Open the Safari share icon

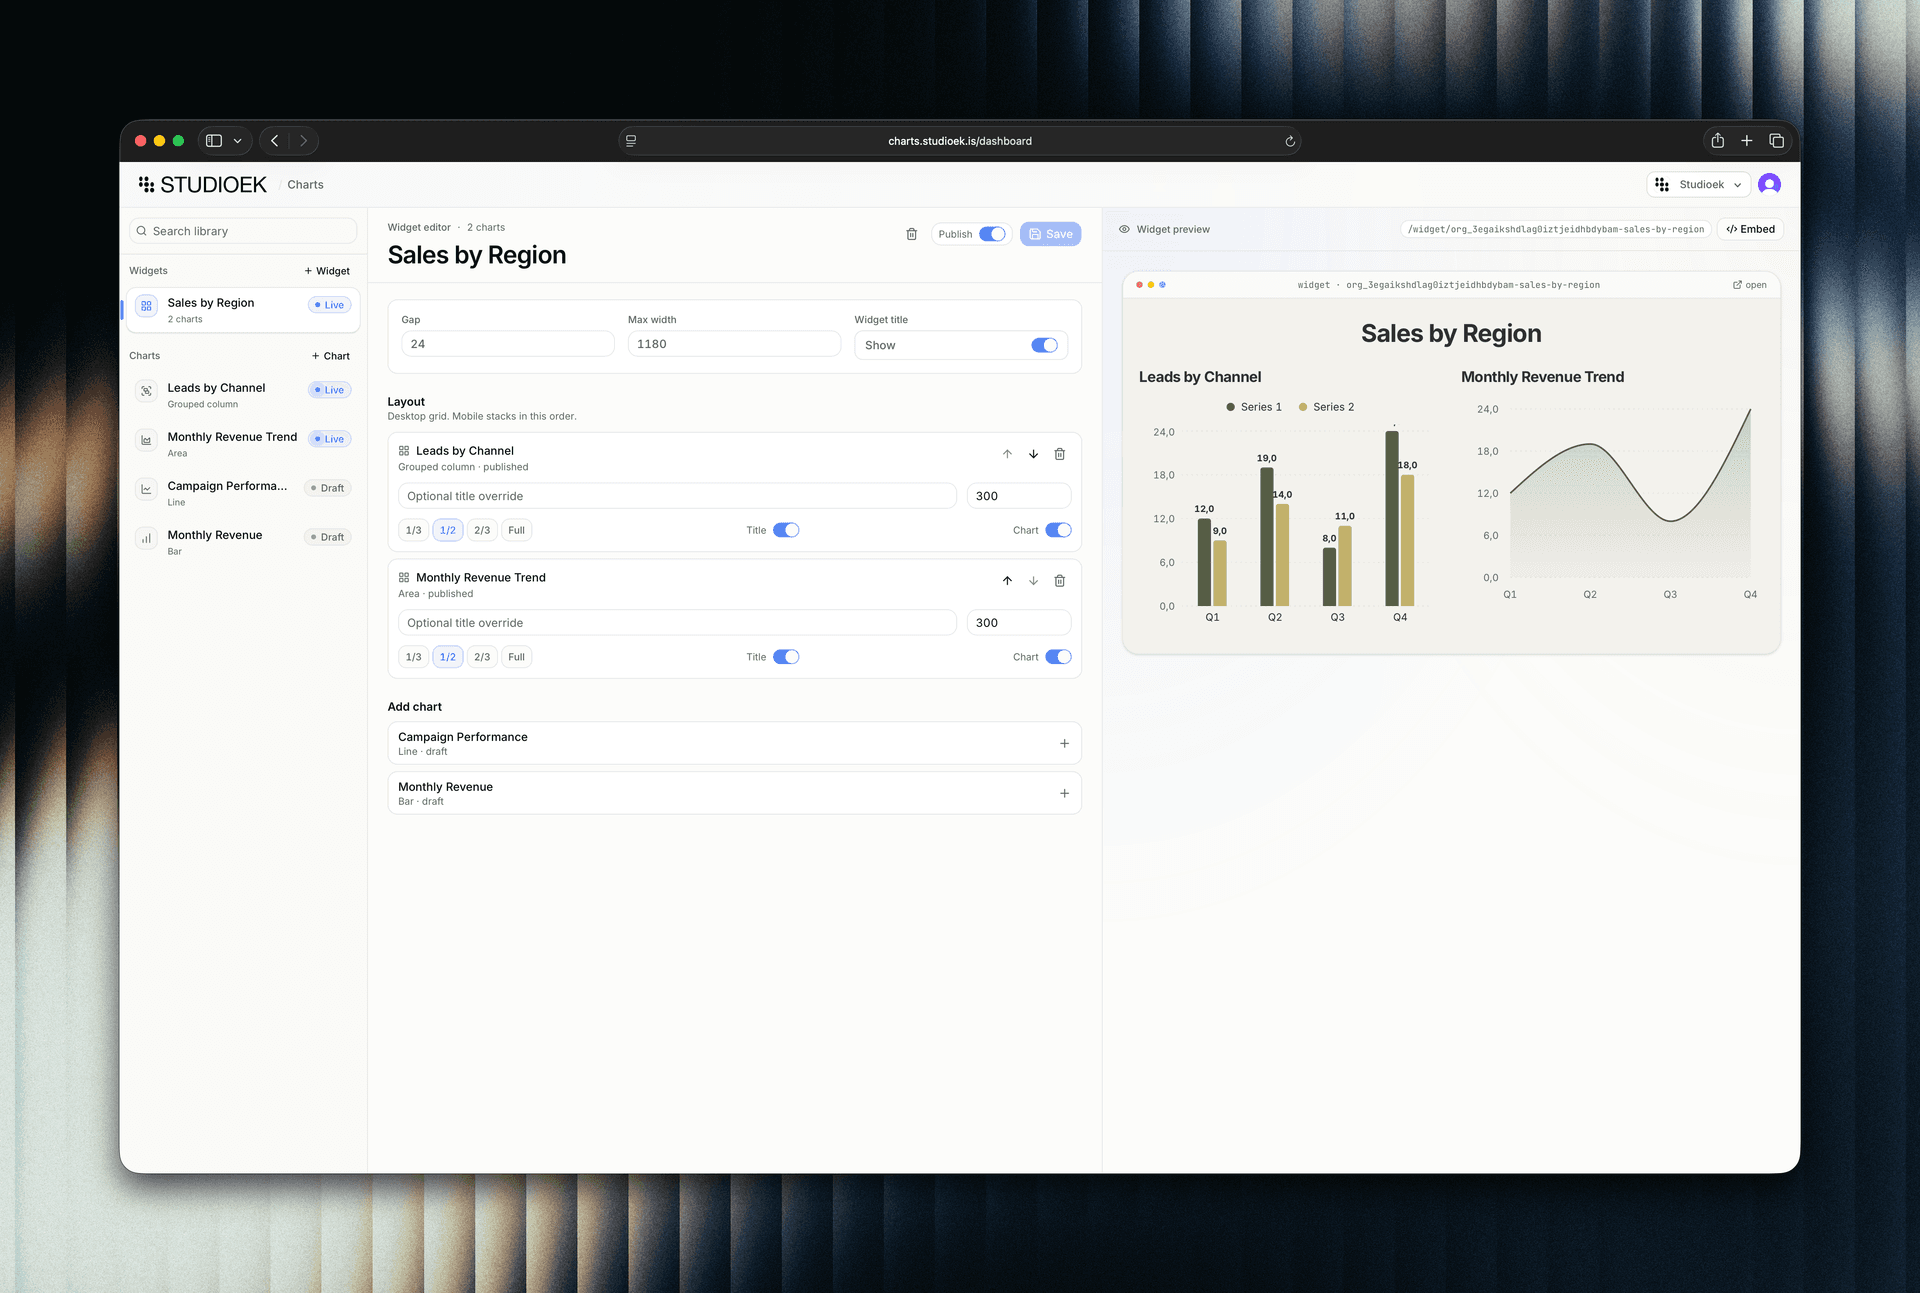(1717, 141)
